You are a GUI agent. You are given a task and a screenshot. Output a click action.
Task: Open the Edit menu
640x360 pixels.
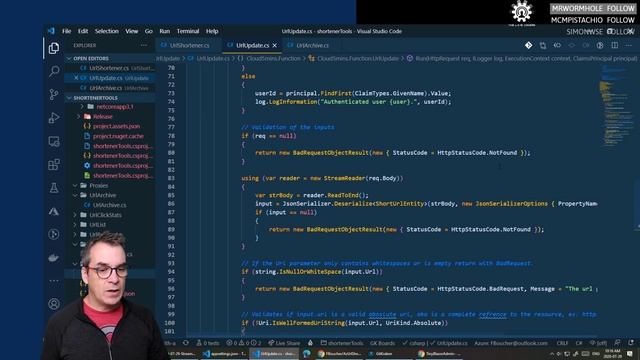83,31
